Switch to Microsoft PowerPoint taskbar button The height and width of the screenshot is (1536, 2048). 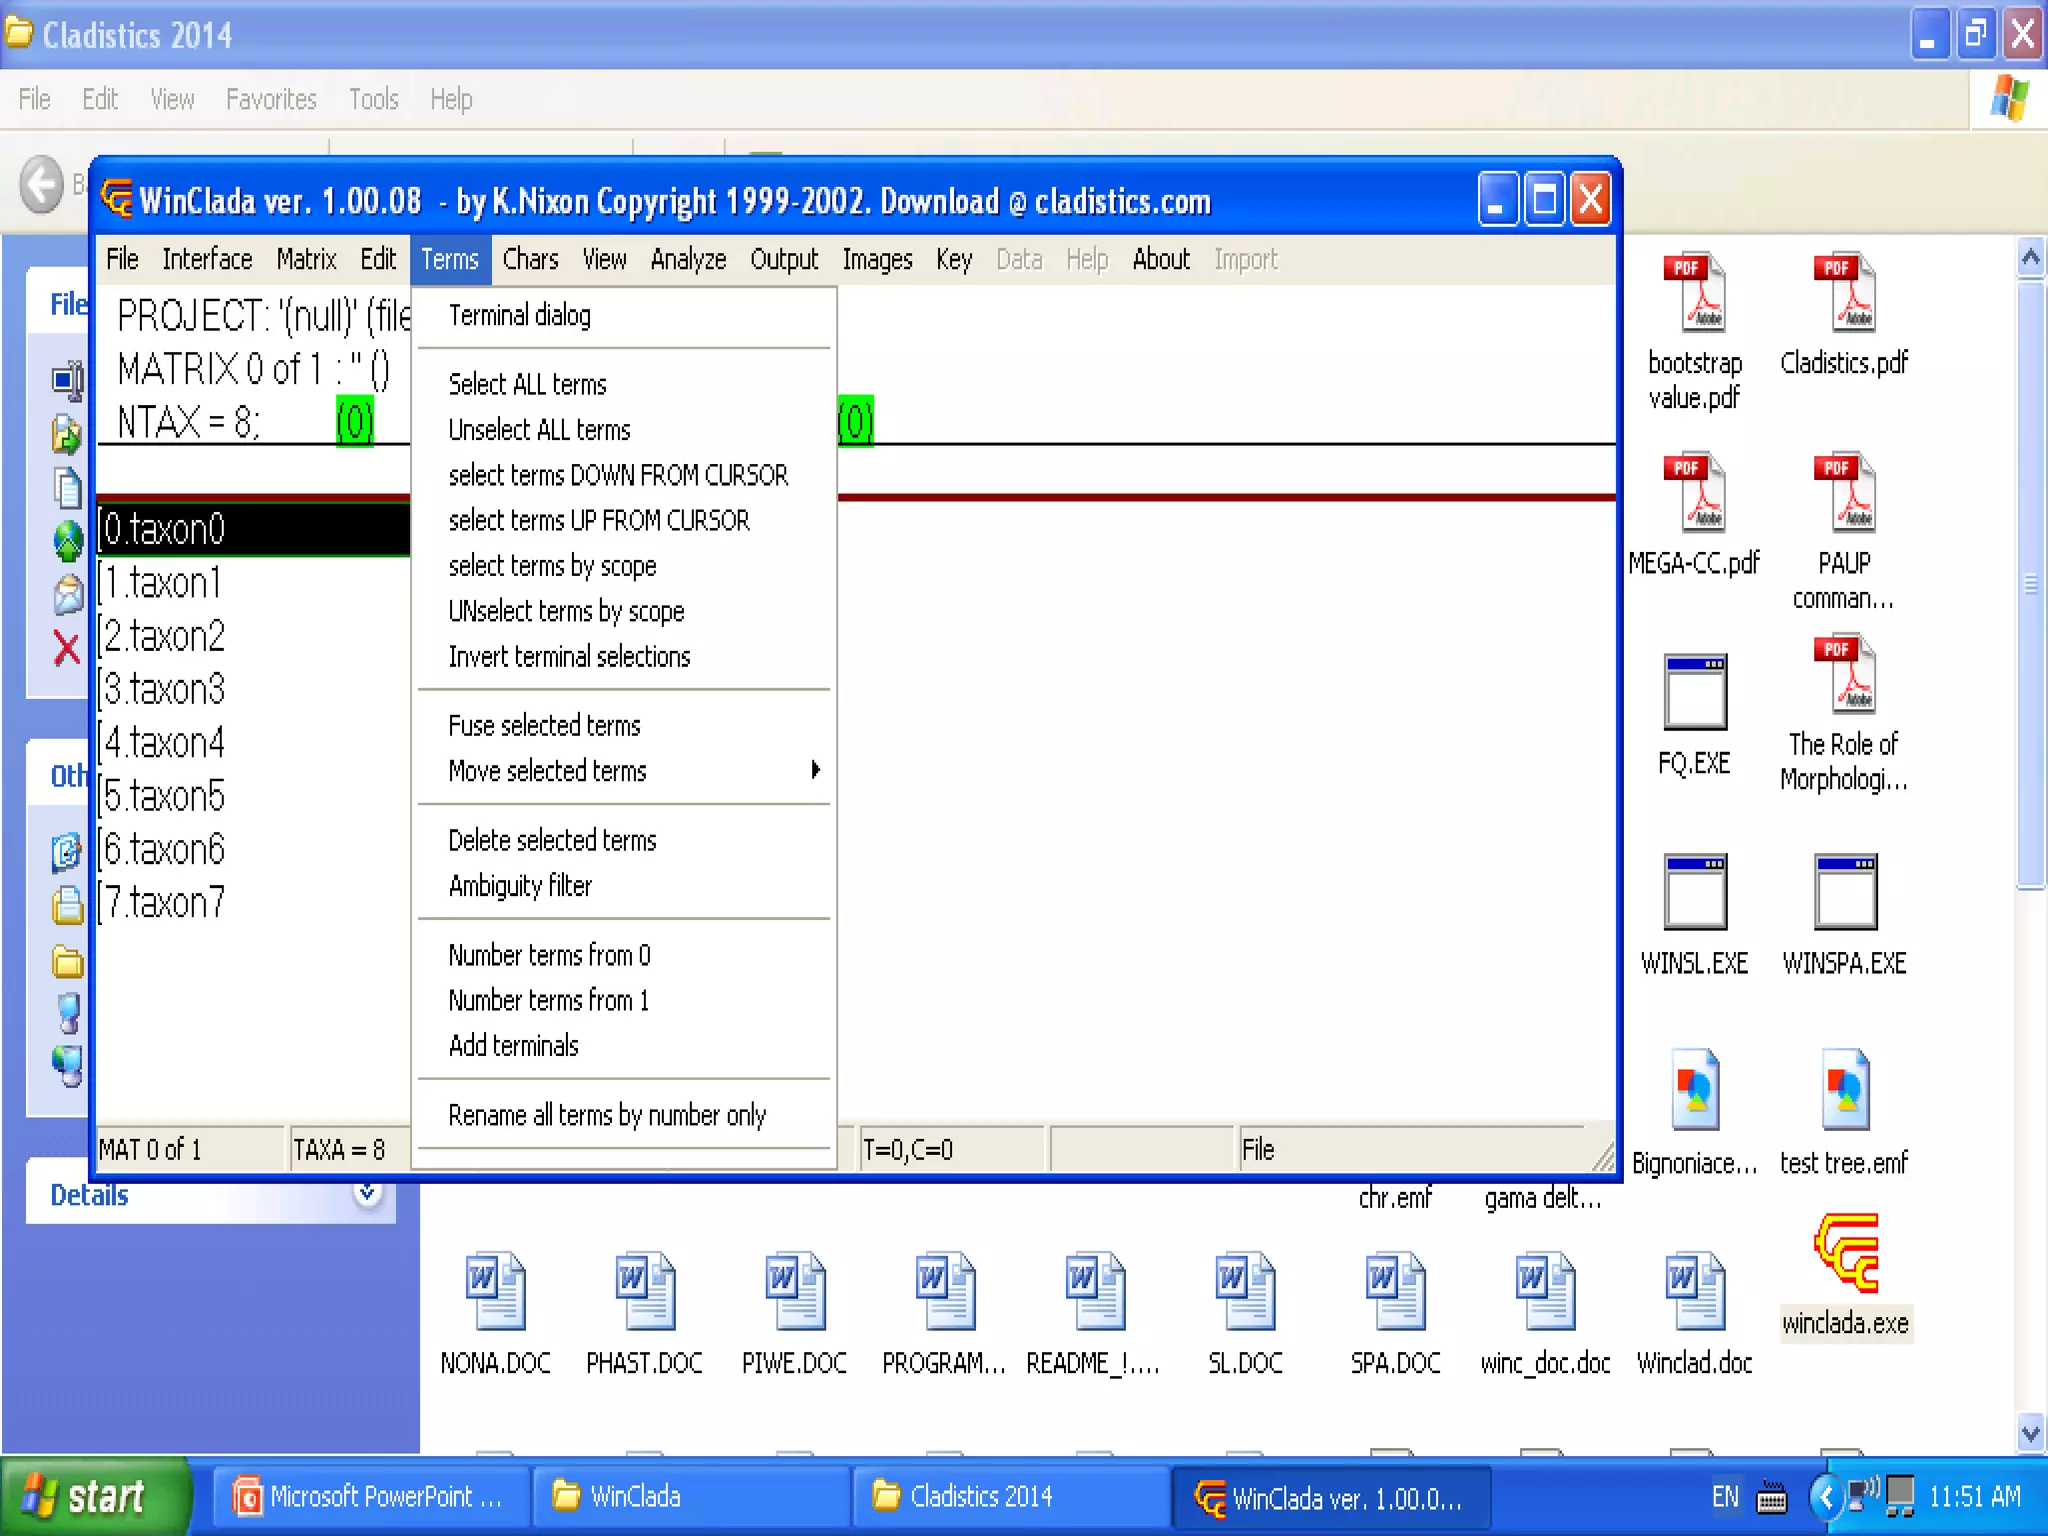click(x=370, y=1497)
